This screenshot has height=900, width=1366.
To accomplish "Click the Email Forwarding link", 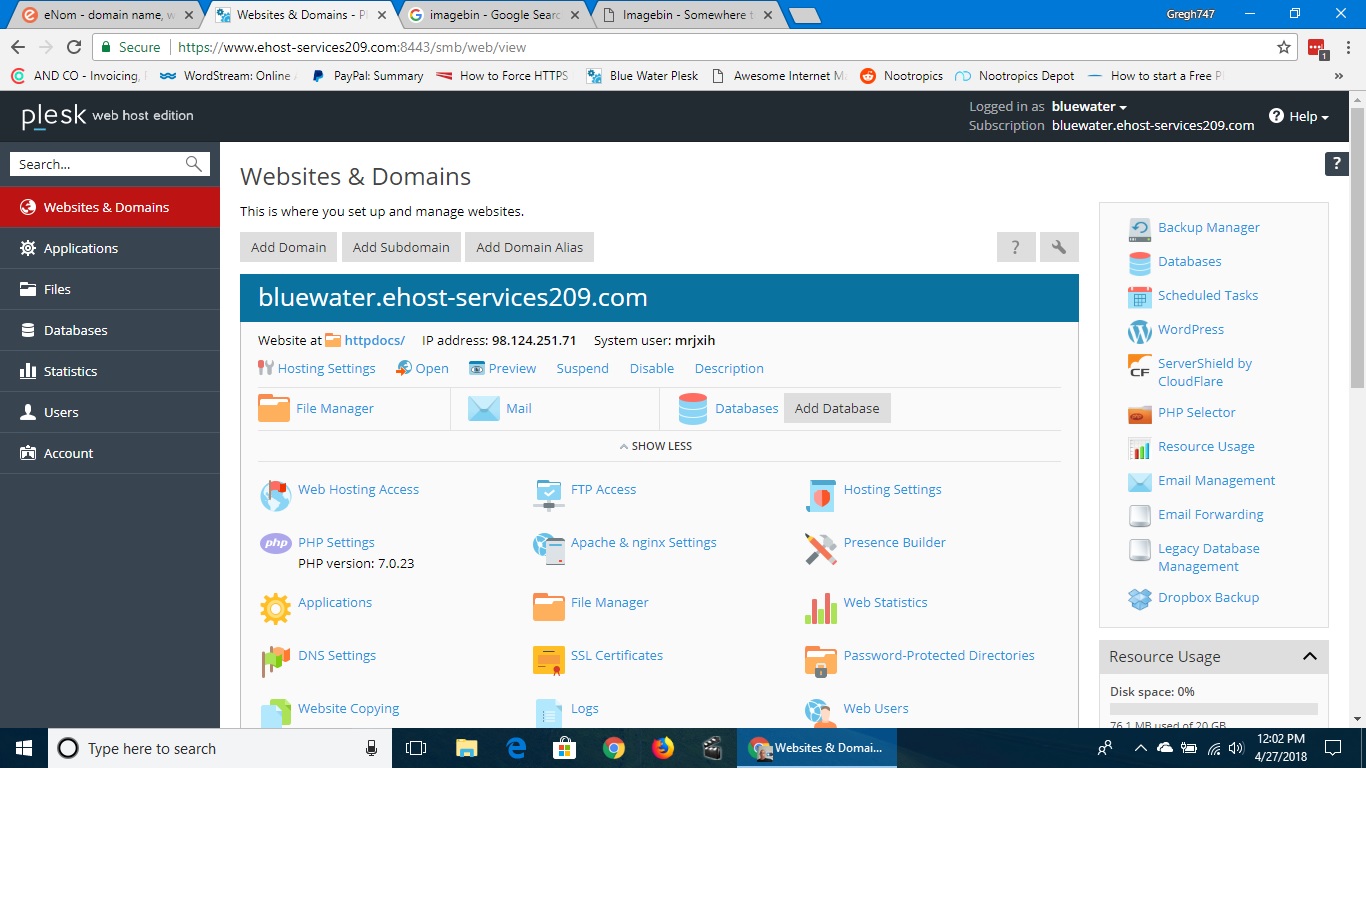I will [x=1210, y=514].
